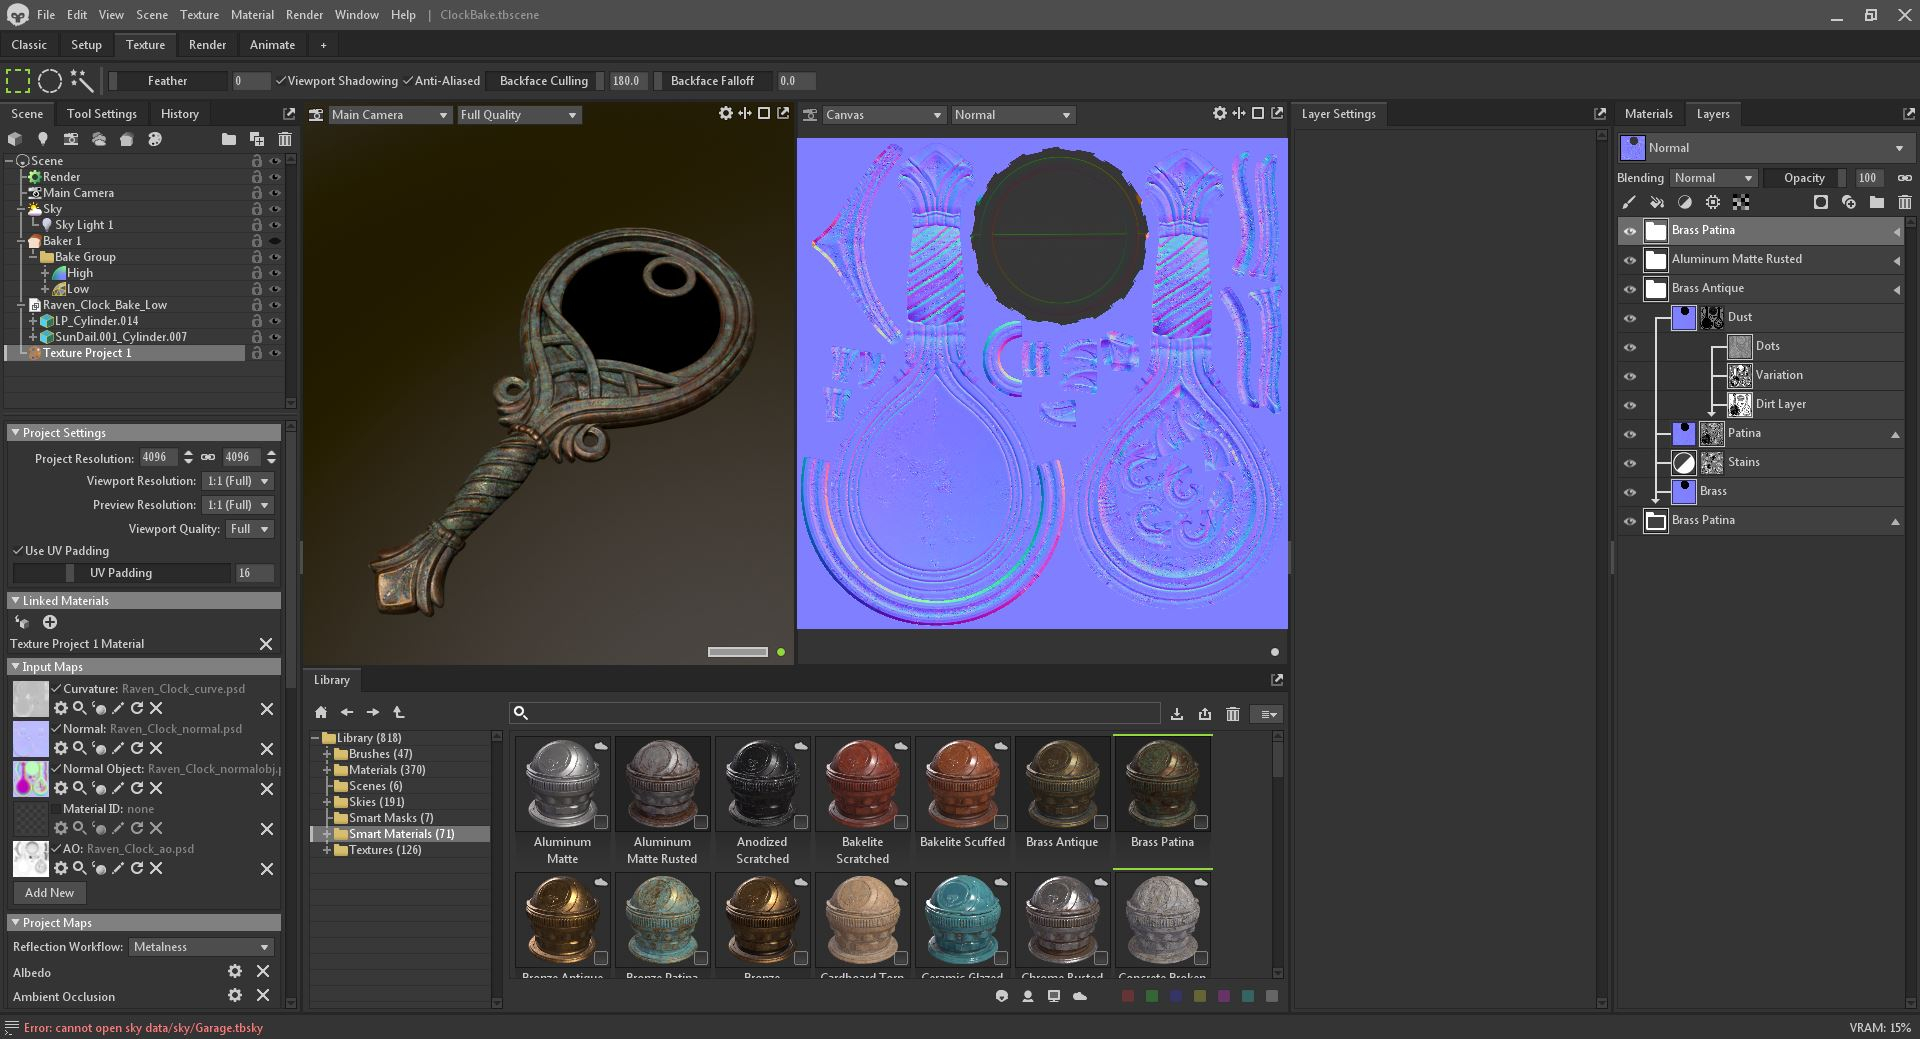Hide the Dust layer
Image resolution: width=1920 pixels, height=1039 pixels.
click(1630, 318)
